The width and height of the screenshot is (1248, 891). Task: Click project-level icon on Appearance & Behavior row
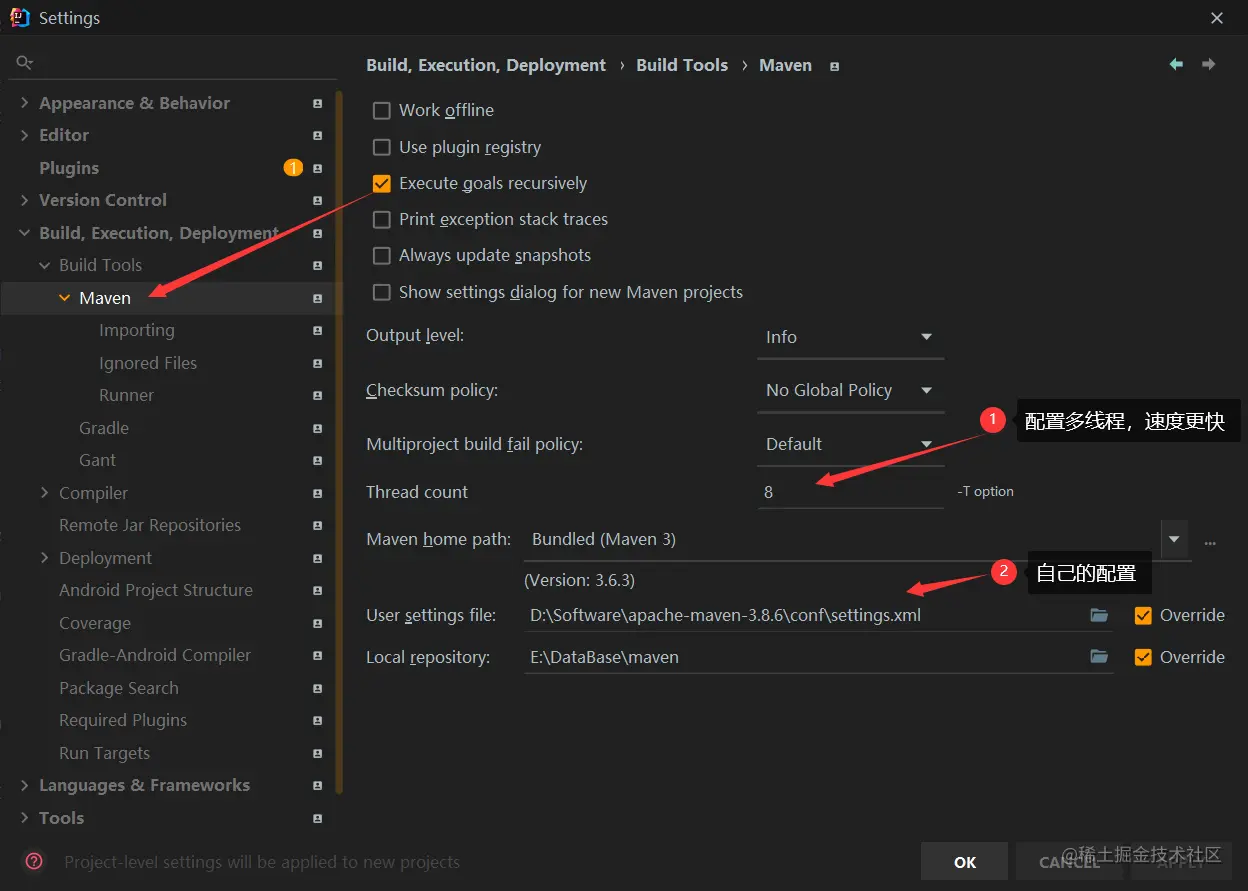[x=317, y=103]
